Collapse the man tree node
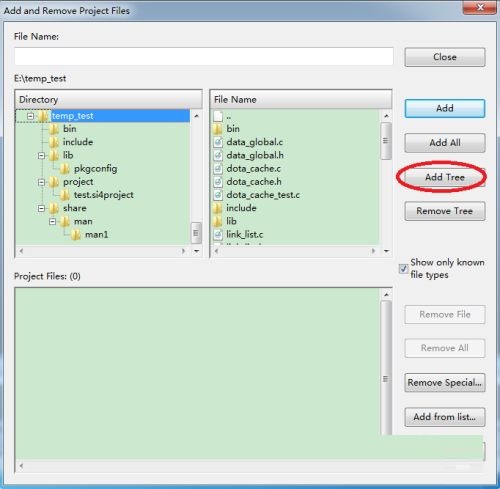The image size is (500, 489). [52, 222]
